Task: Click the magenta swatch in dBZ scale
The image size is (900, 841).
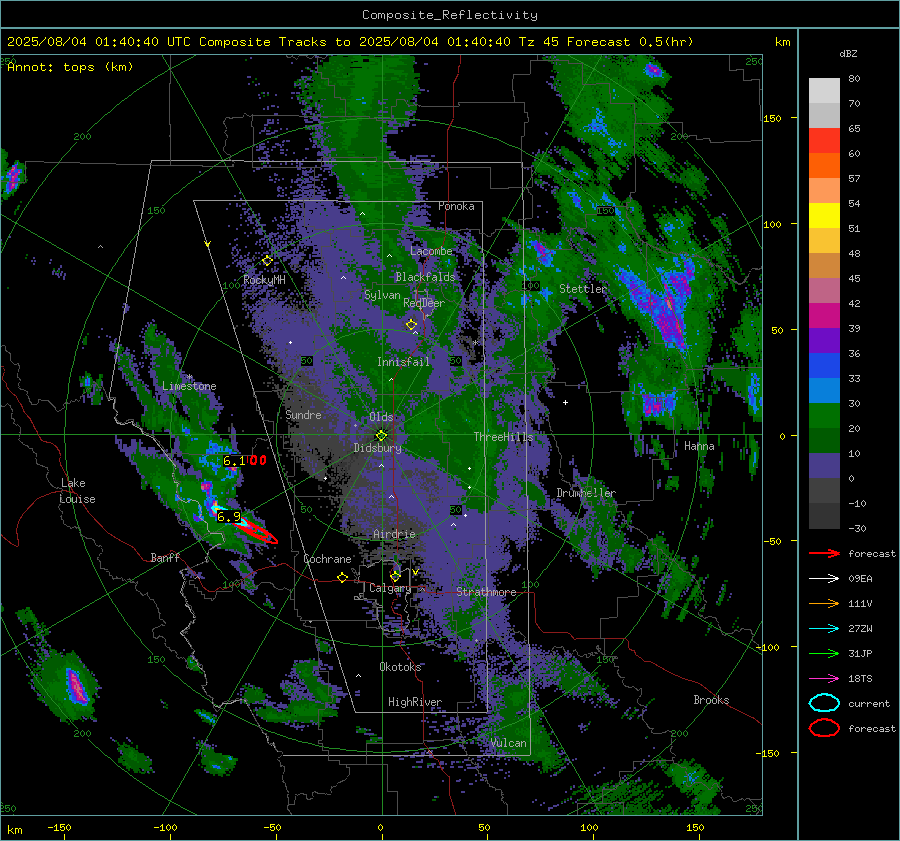Action: (824, 316)
